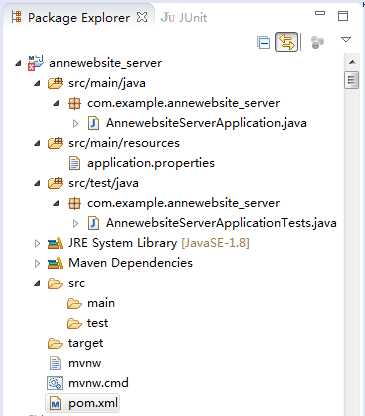Expand AnnewebsiteServerApplication.java tree node
This screenshot has width=365, height=416.
point(75,123)
